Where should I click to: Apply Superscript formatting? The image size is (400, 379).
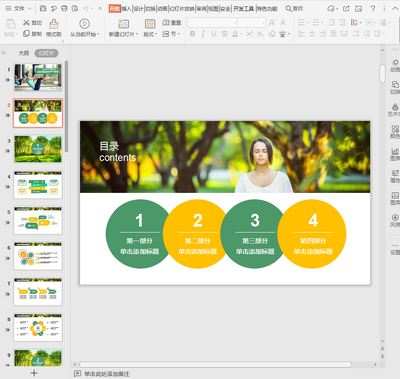[249, 34]
